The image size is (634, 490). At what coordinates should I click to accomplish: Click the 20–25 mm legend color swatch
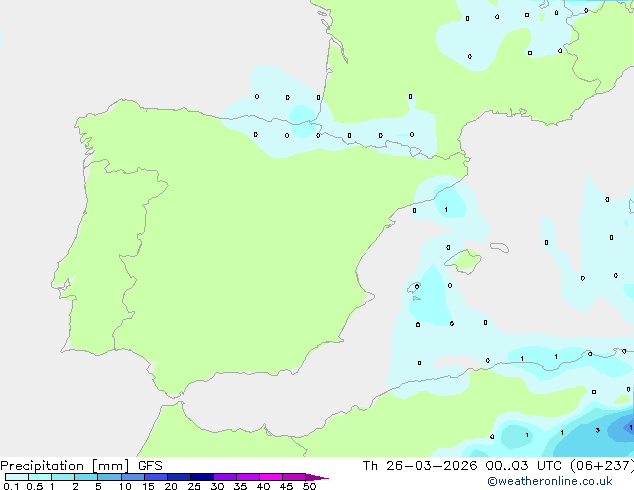(179, 477)
